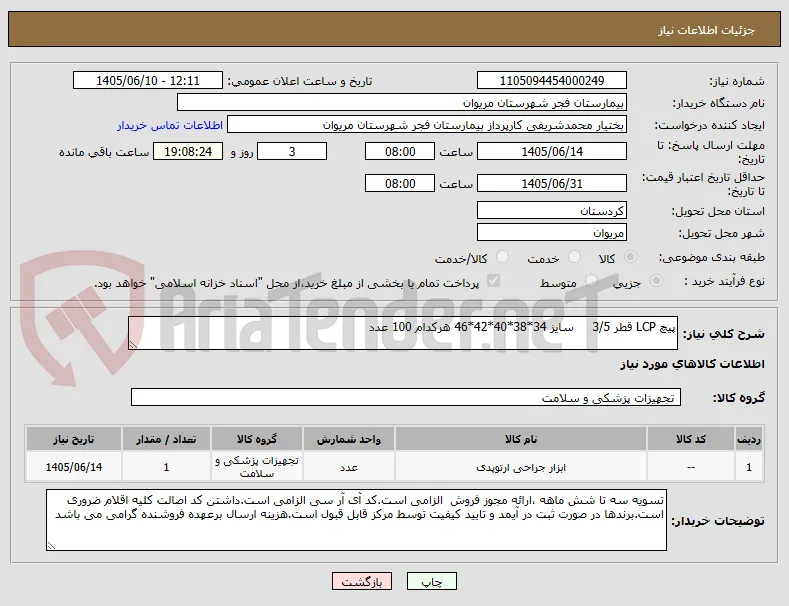Screen dimensions: 789x606
Task: Click the چاپ (print) button
Action: (x=432, y=582)
